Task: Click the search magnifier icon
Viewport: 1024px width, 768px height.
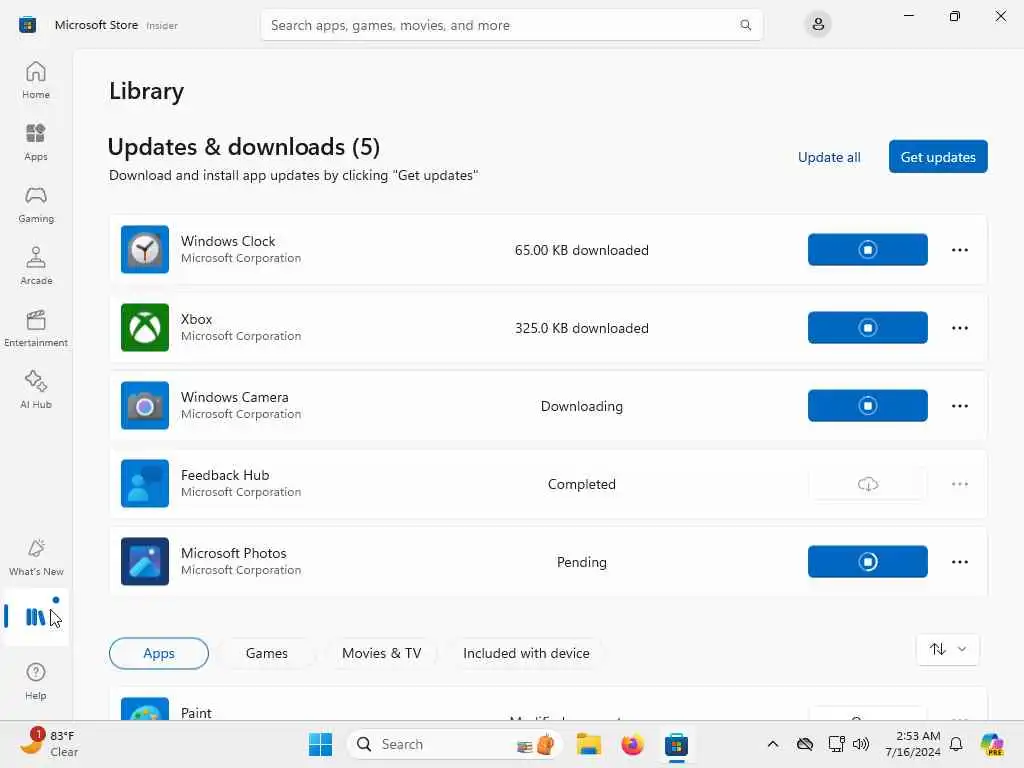Action: pos(745,25)
